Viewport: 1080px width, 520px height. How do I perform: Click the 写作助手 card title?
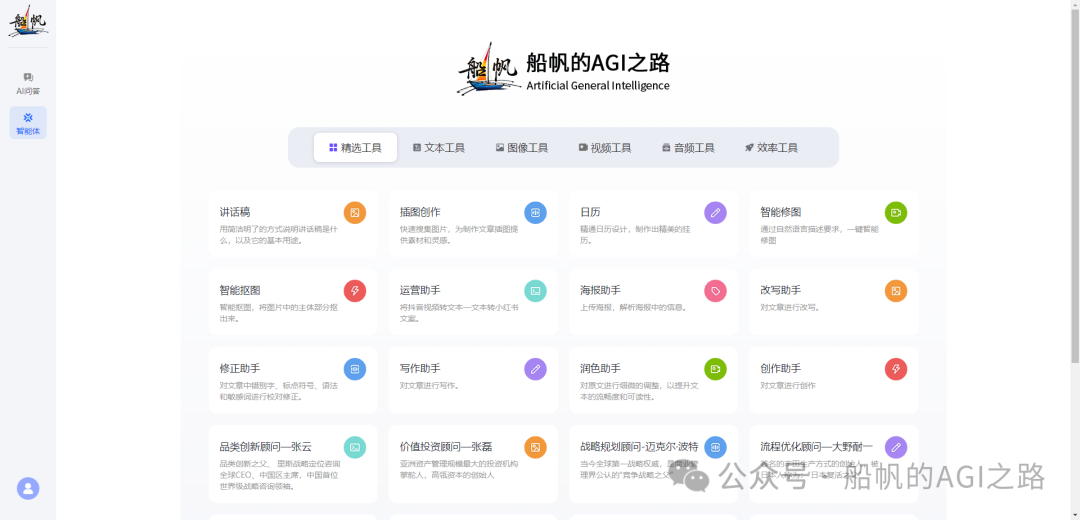420,368
